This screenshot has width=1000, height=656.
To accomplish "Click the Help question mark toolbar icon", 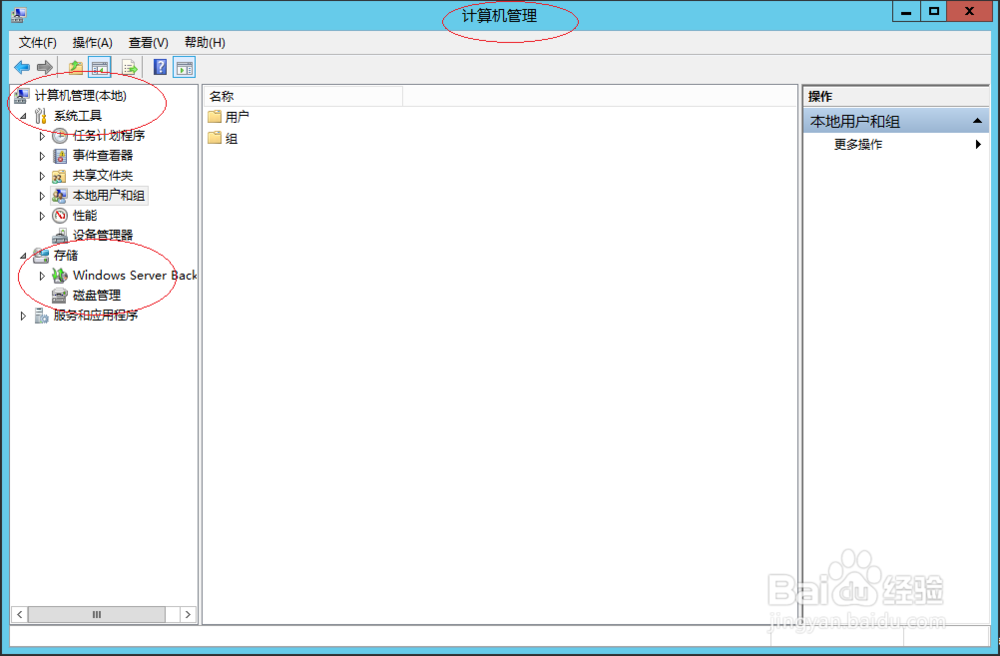I will (x=160, y=67).
